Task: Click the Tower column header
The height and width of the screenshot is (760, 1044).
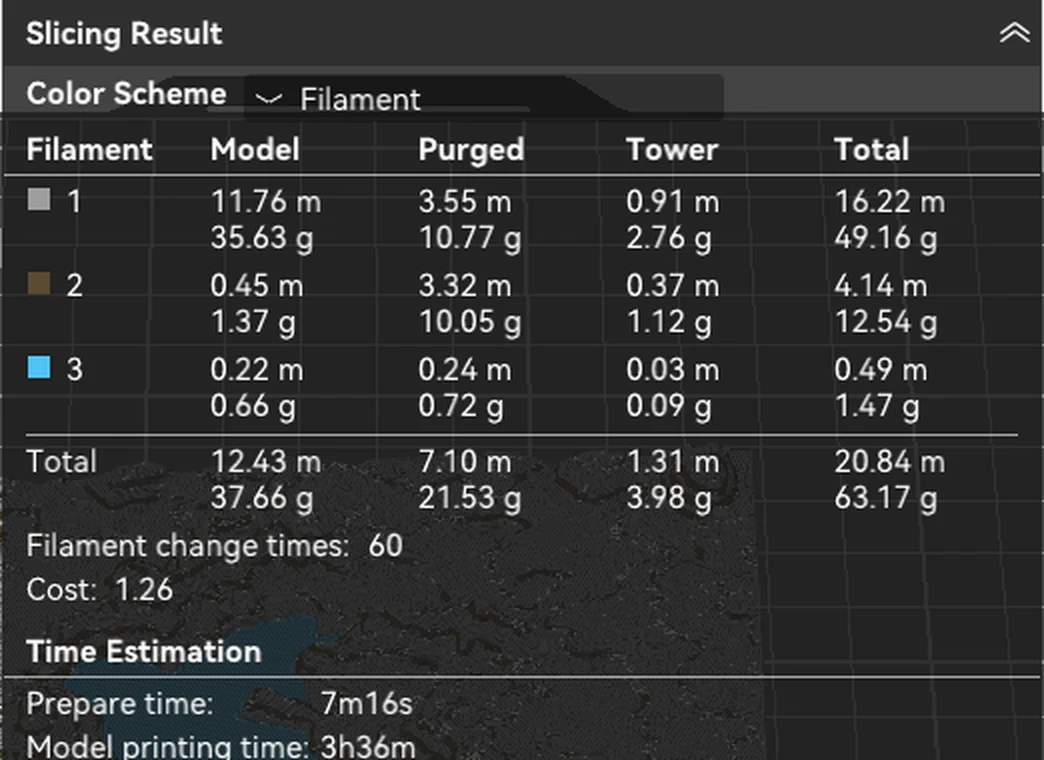Action: [x=672, y=149]
